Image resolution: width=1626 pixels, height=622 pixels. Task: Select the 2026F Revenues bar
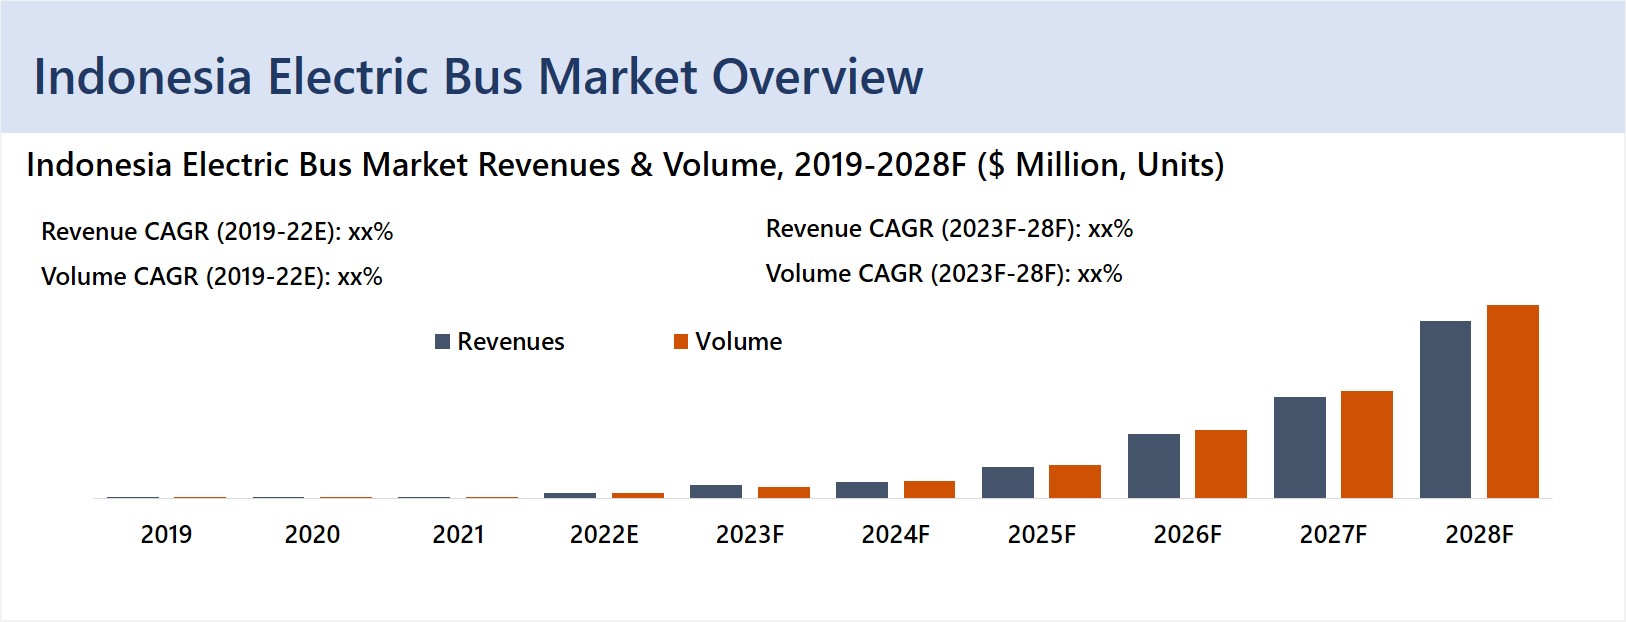point(1154,466)
